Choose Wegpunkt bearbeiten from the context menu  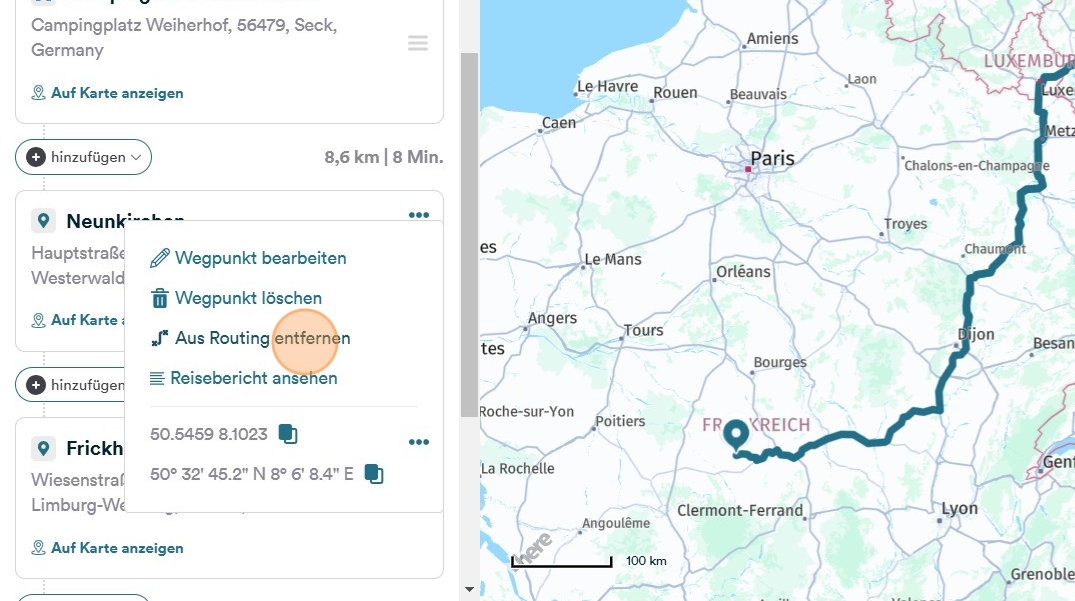(248, 258)
